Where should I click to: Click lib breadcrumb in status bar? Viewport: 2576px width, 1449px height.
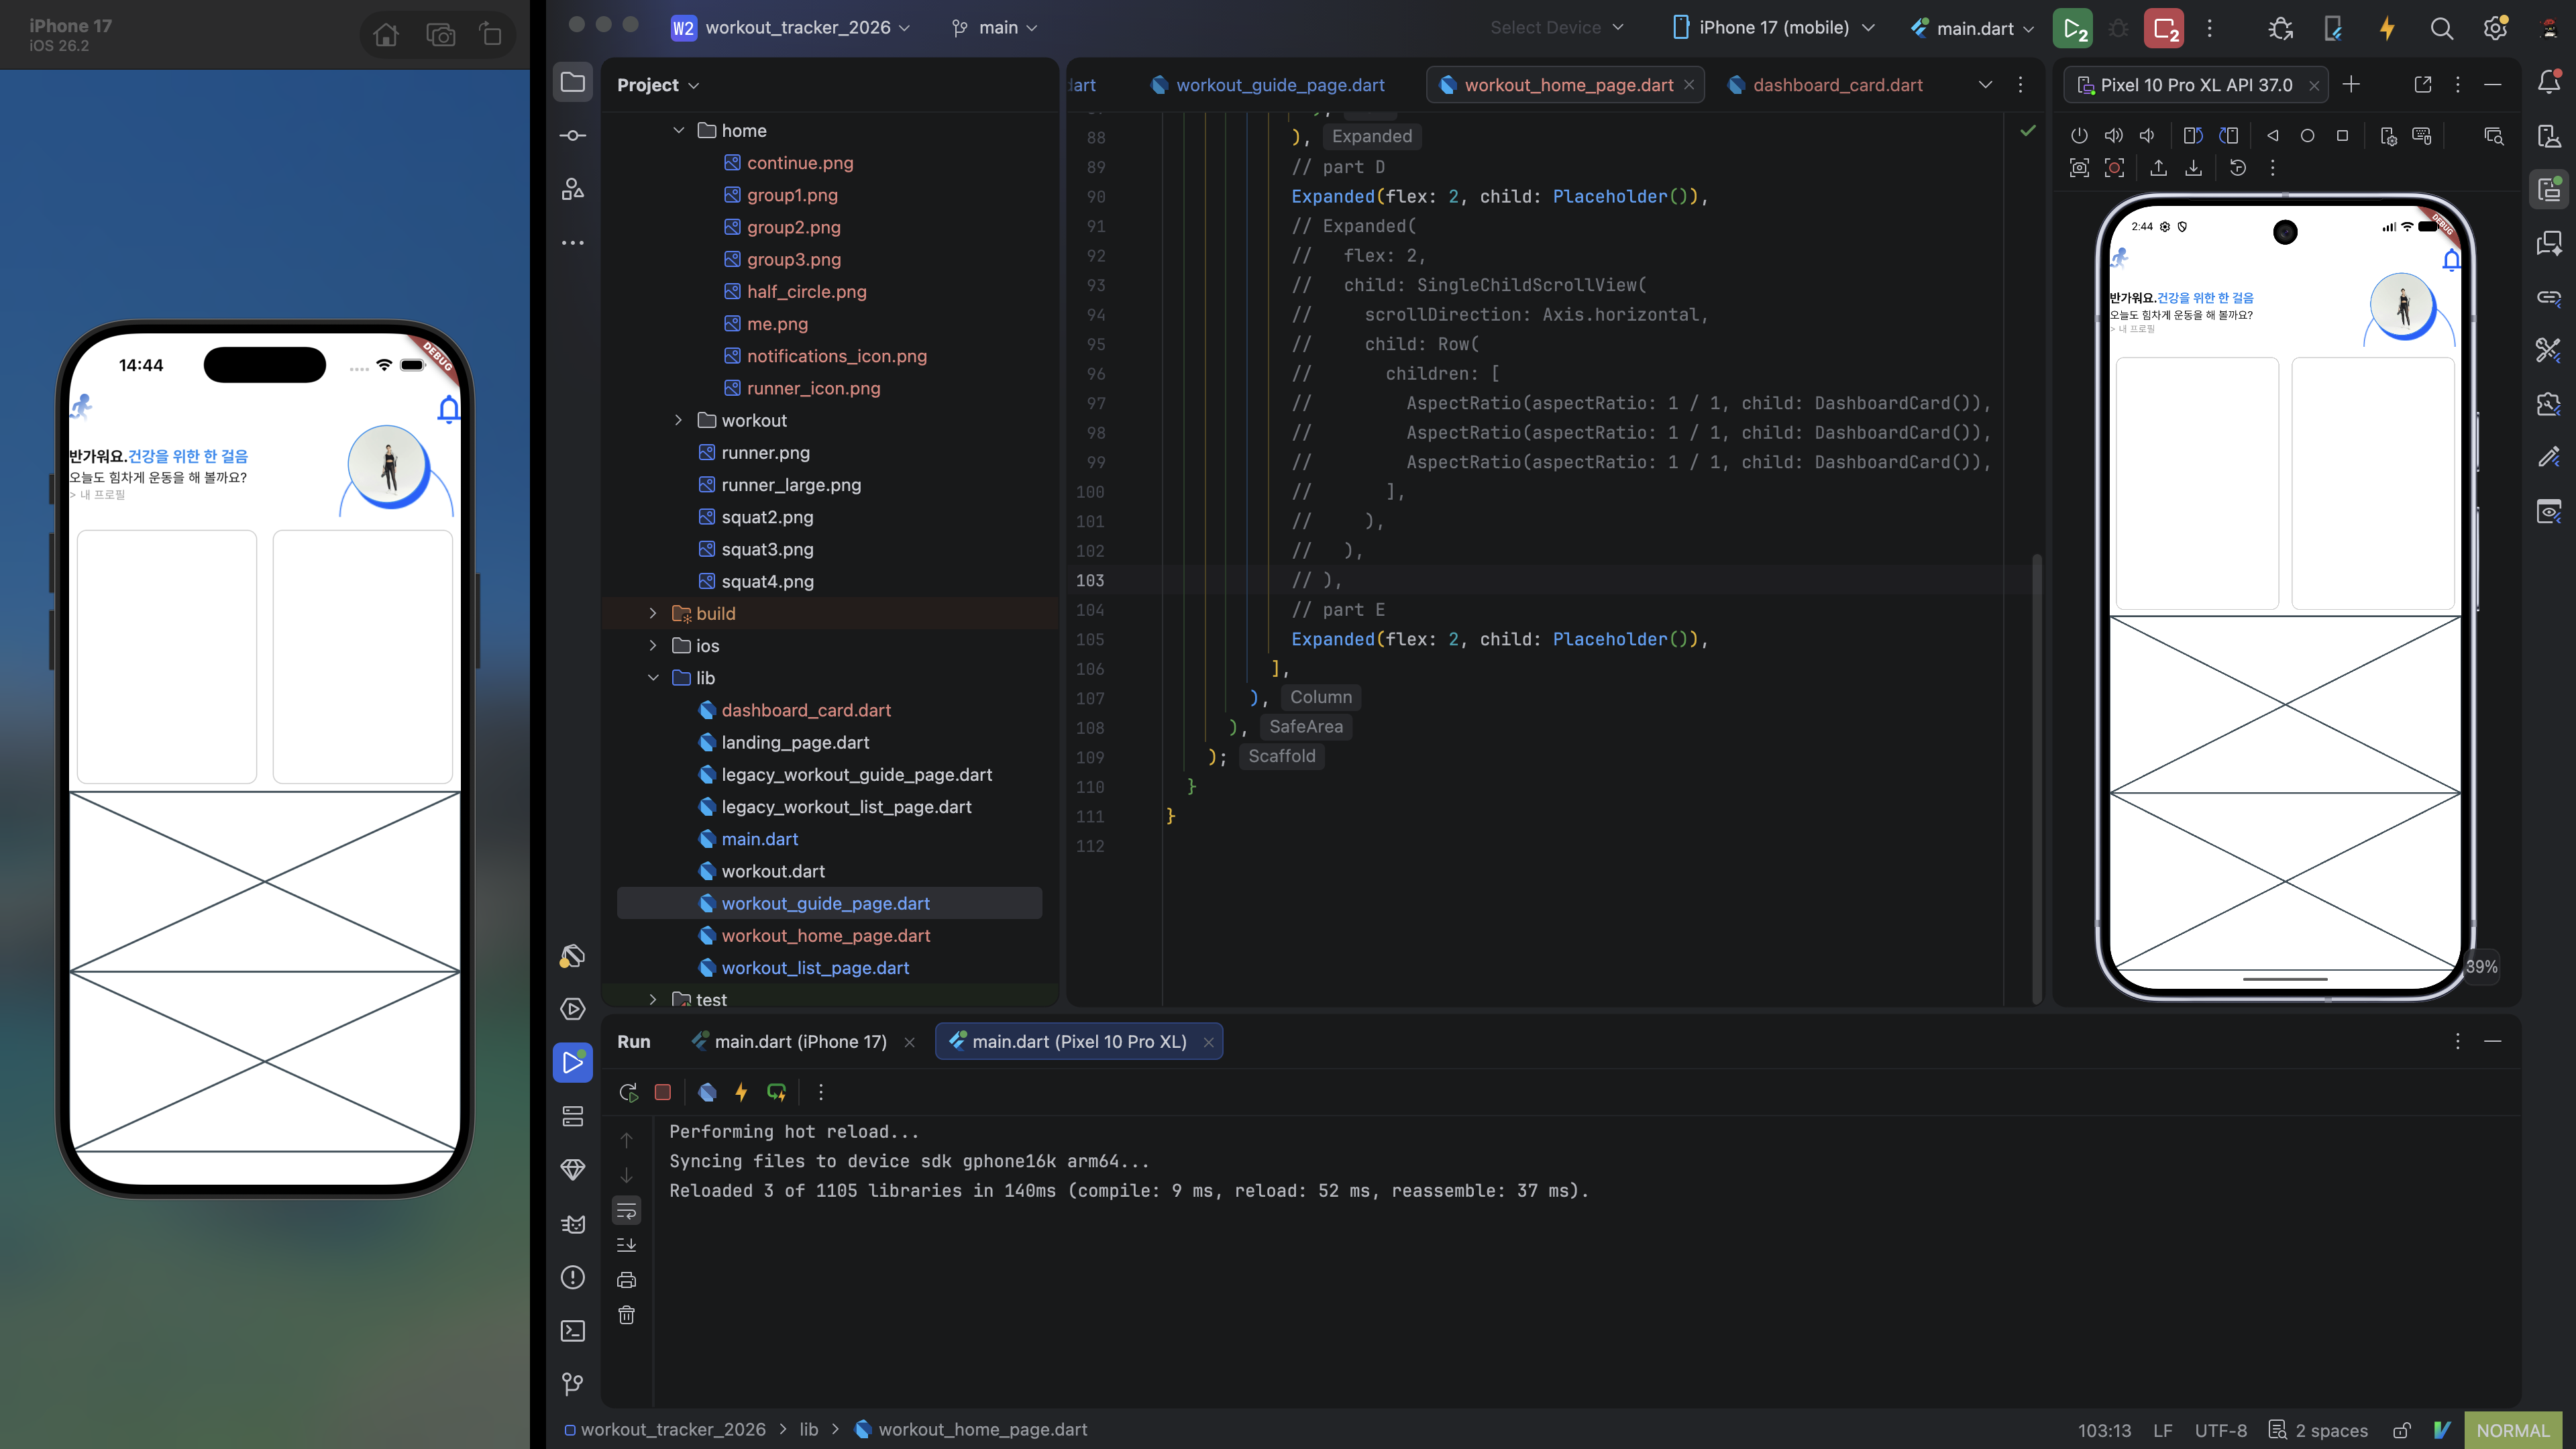pyautogui.click(x=808, y=1429)
